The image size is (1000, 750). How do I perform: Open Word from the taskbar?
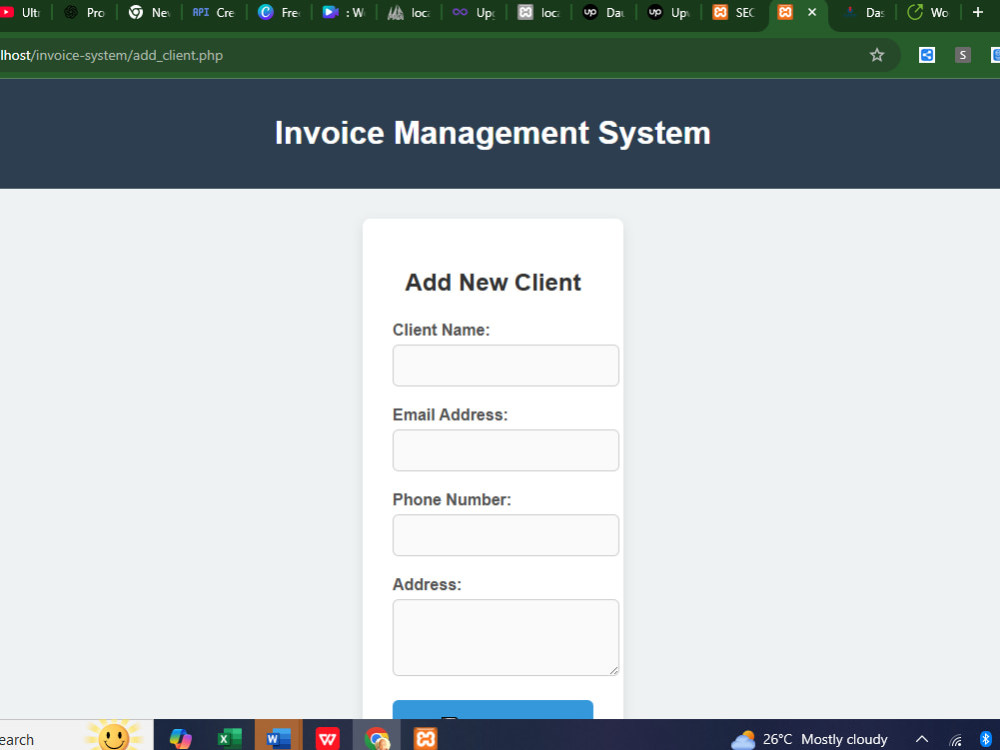coord(279,739)
